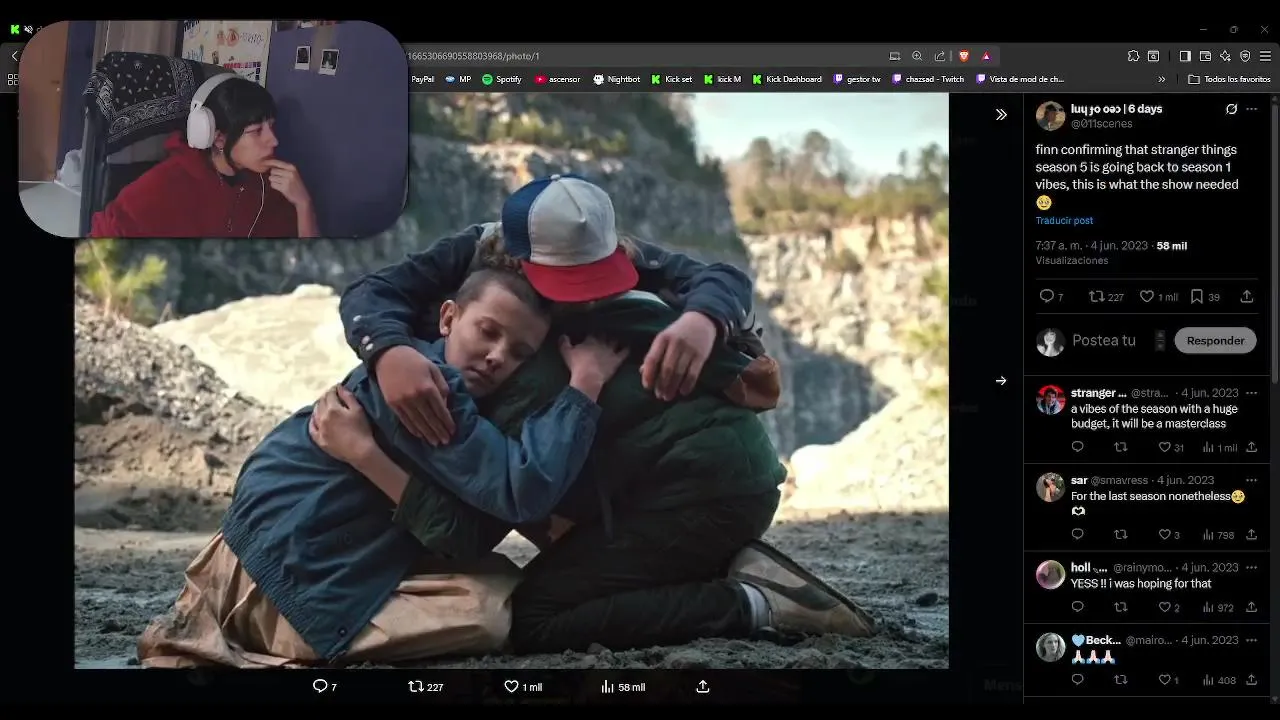Like holl's reply with 2 likes
This screenshot has height=720, width=1280.
click(x=1168, y=607)
